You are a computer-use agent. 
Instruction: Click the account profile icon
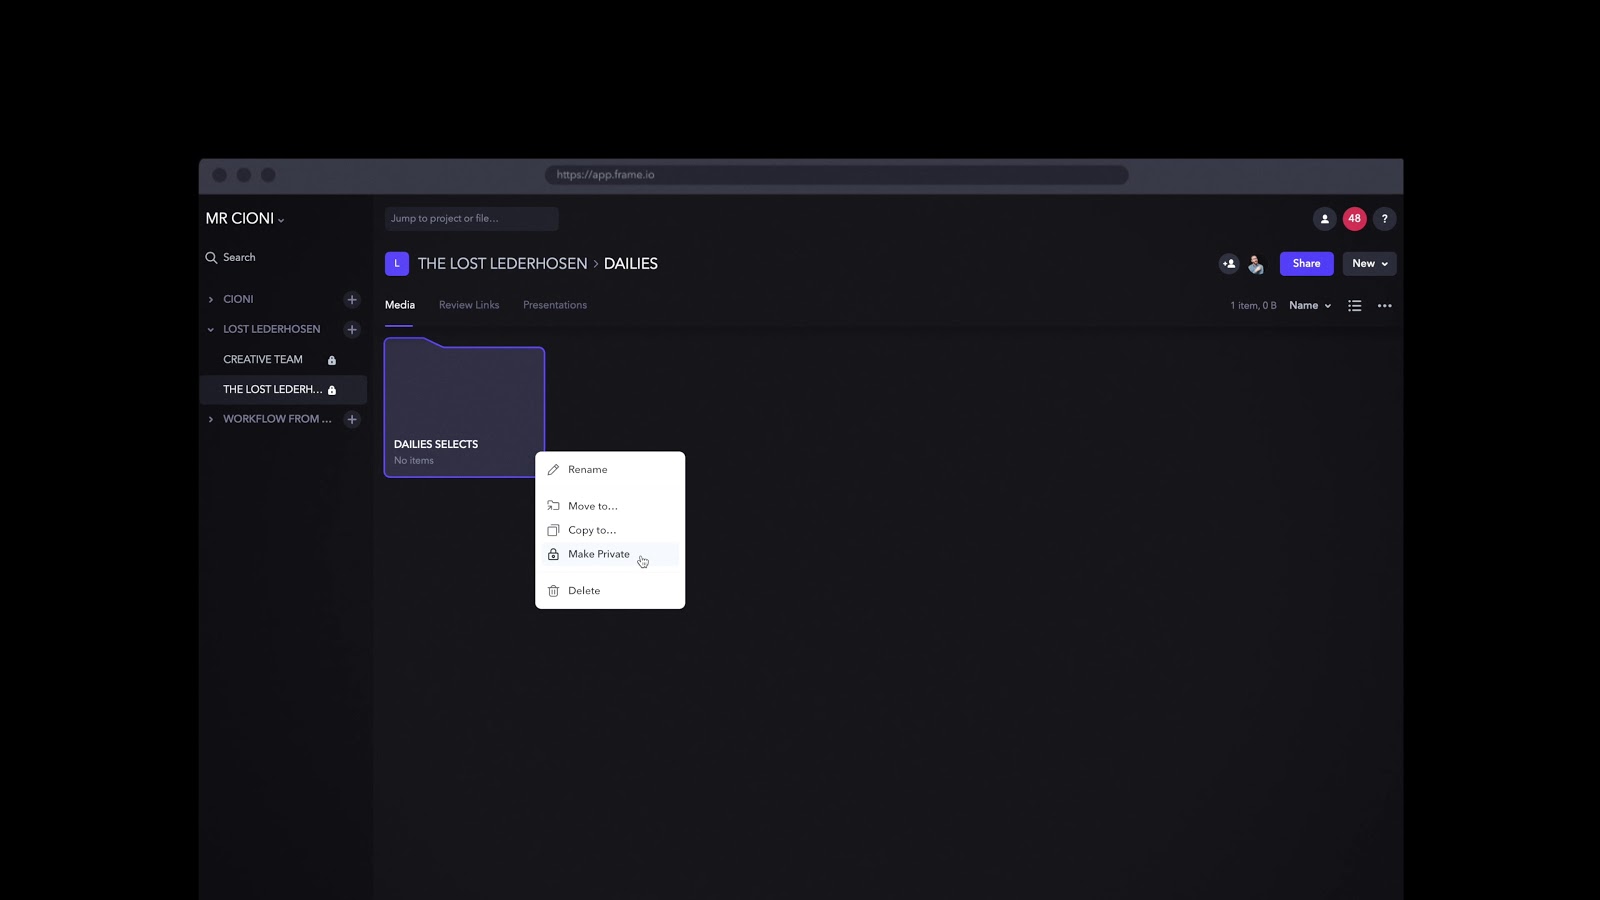tap(1324, 219)
